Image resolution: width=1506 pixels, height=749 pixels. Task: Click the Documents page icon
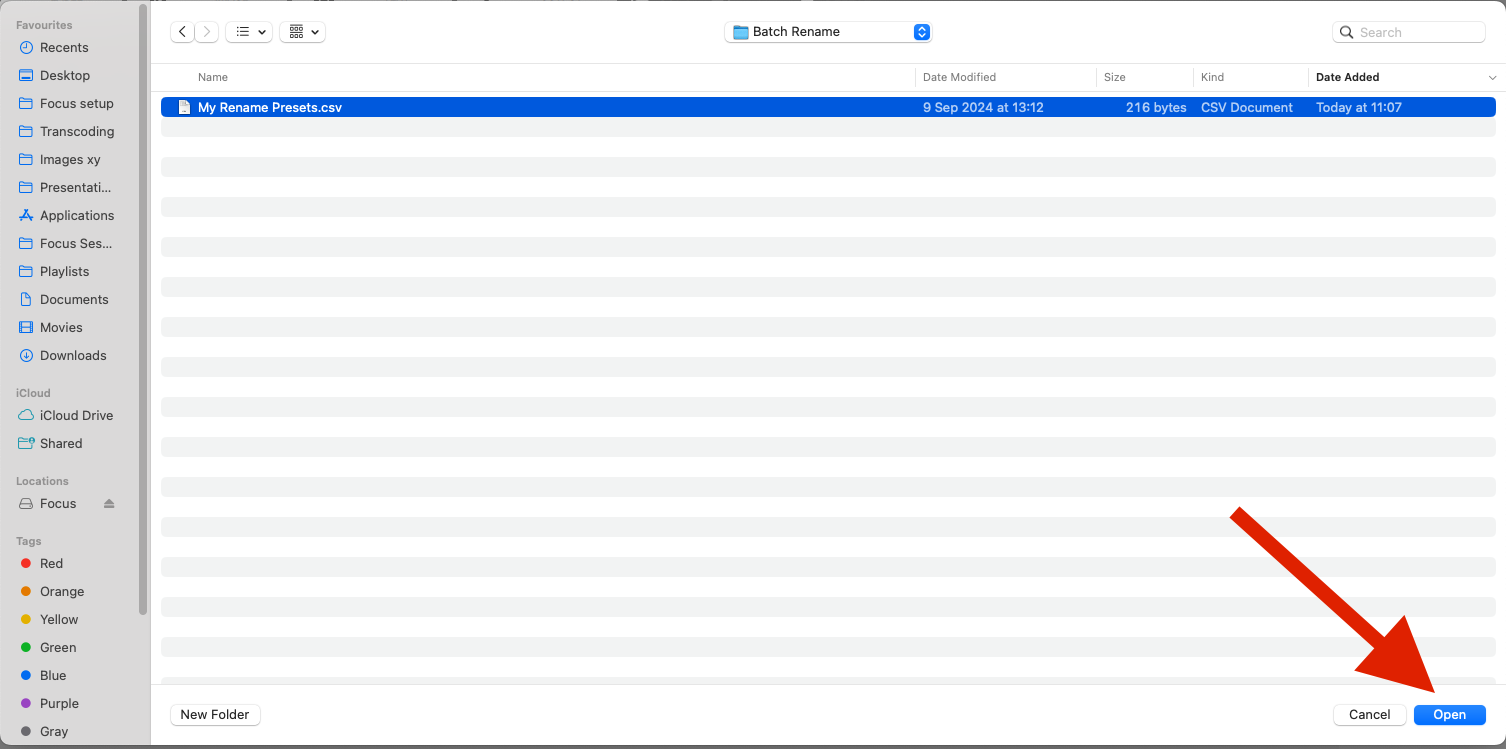click(x=26, y=299)
